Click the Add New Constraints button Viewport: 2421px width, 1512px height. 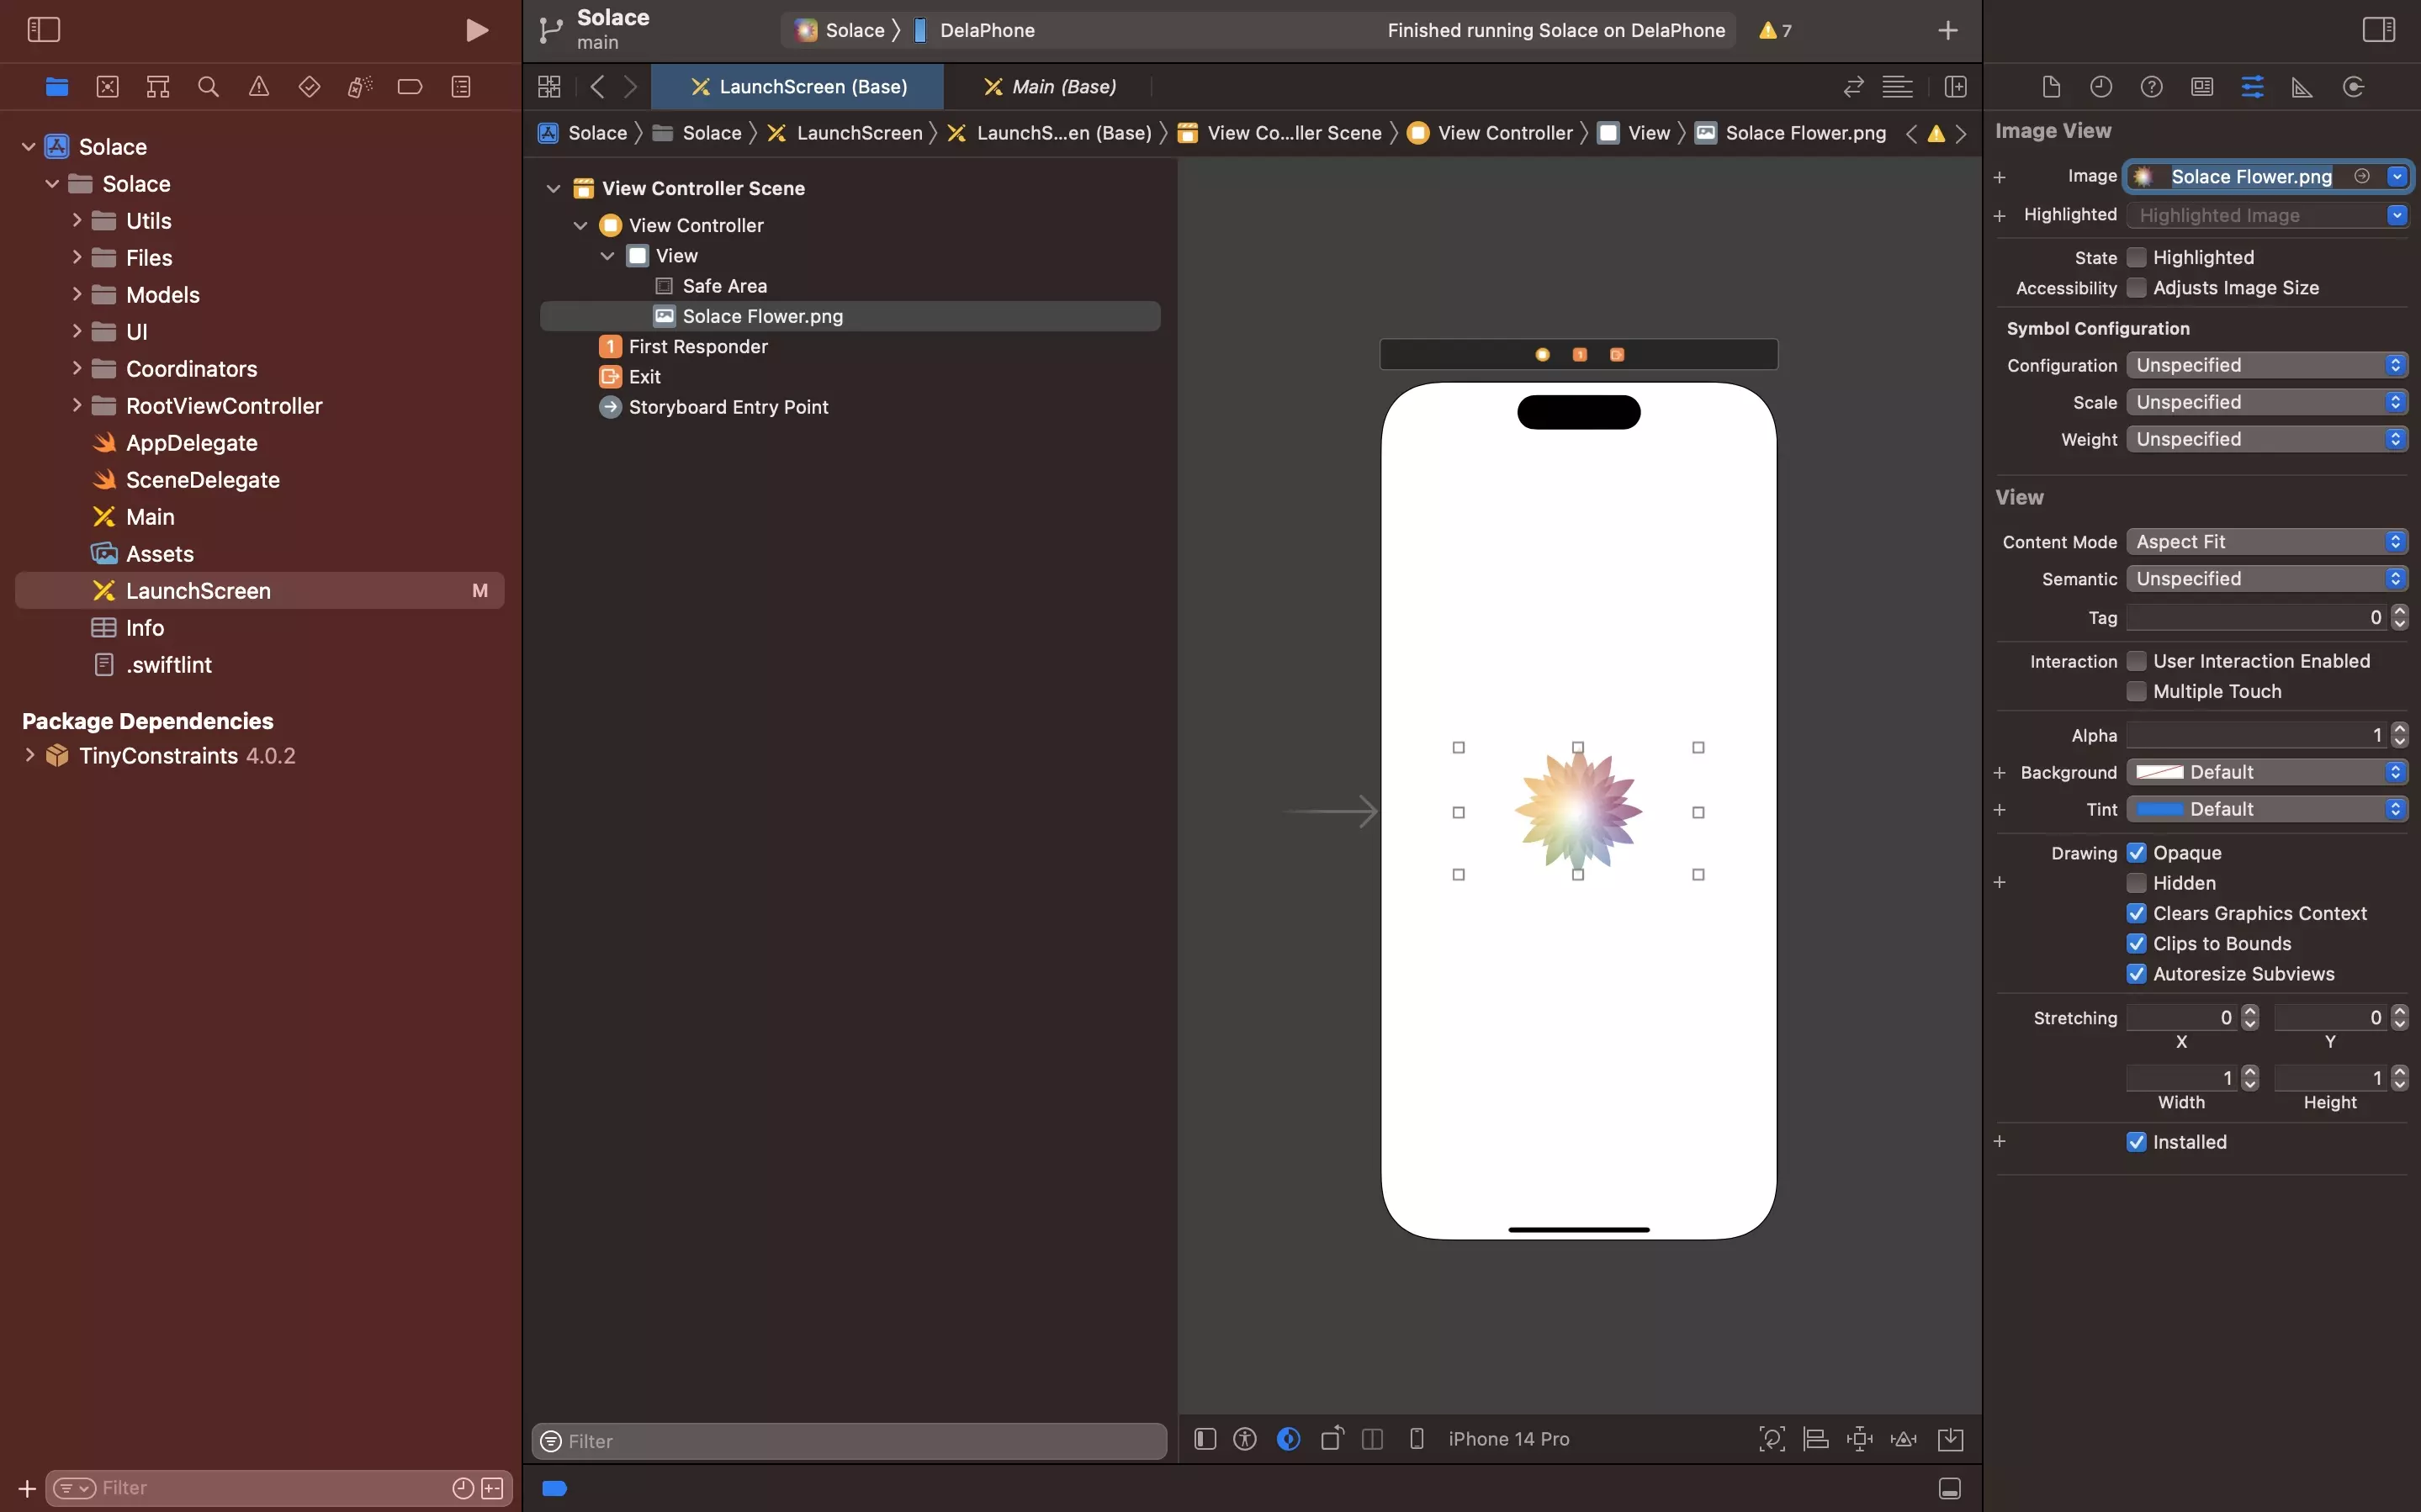click(x=1860, y=1439)
